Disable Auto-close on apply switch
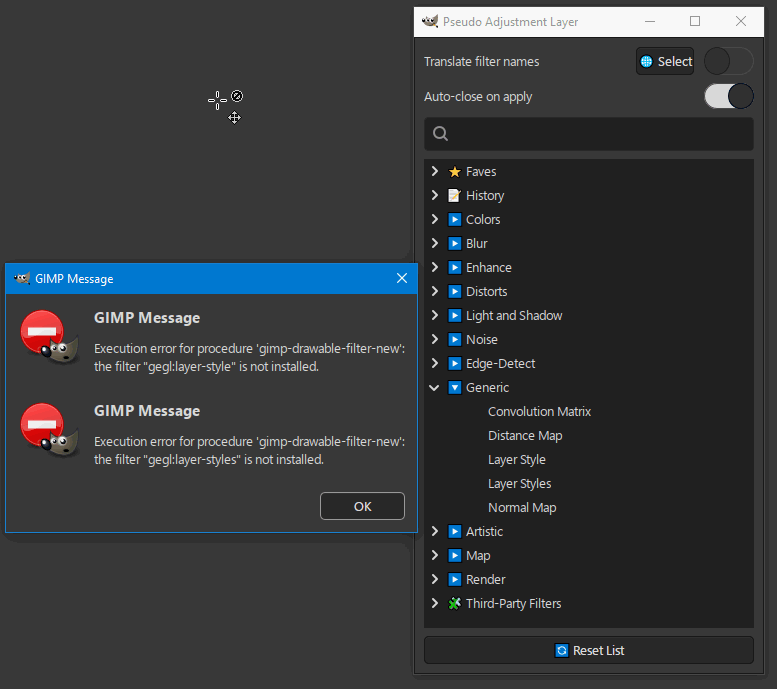The width and height of the screenshot is (777, 689). (x=728, y=96)
